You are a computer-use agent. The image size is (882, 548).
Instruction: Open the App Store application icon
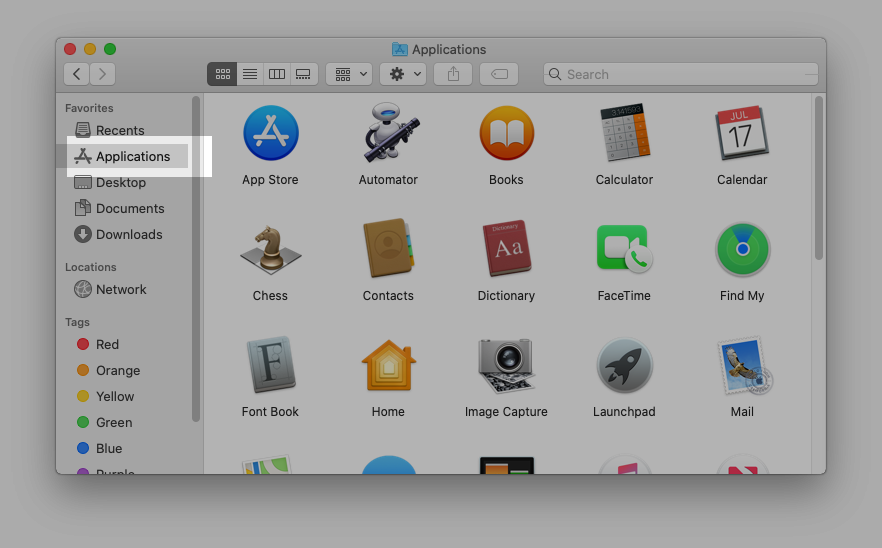[x=271, y=133]
